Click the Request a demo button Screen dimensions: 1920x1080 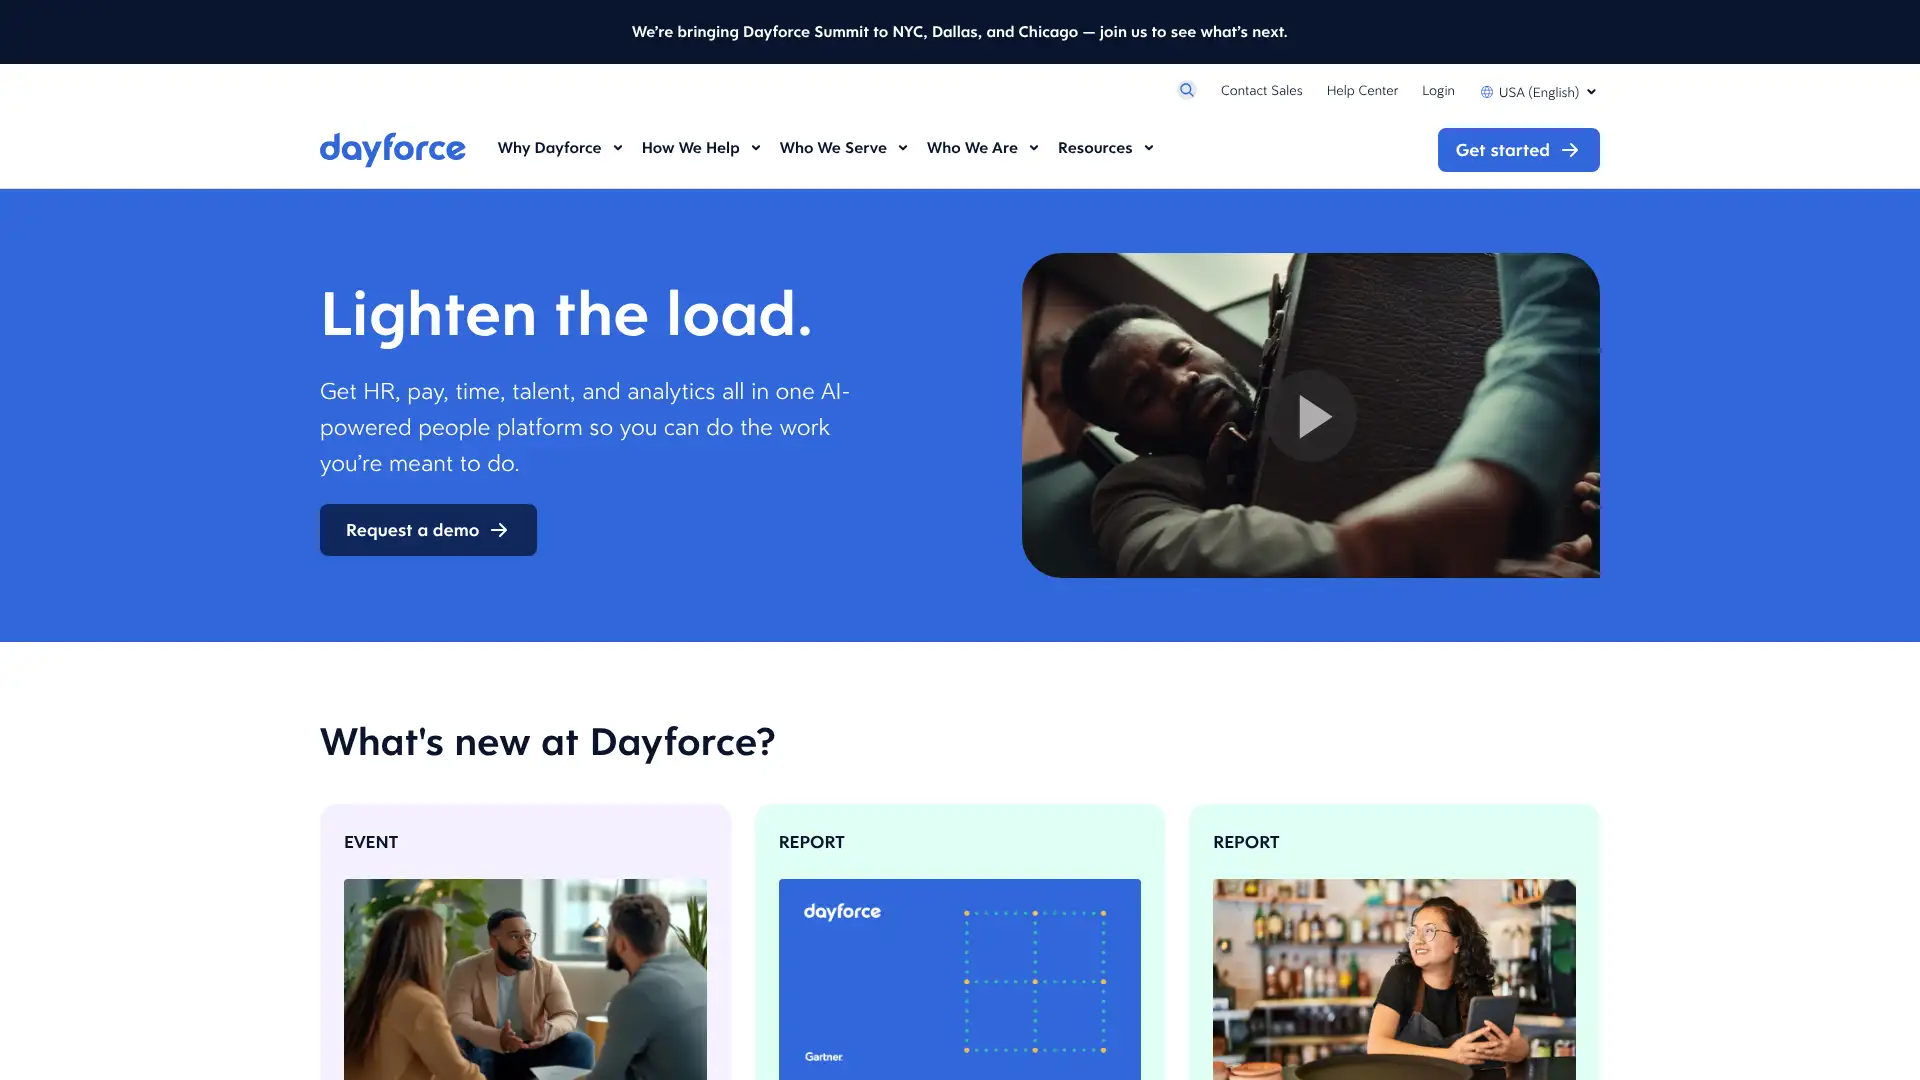click(x=428, y=530)
